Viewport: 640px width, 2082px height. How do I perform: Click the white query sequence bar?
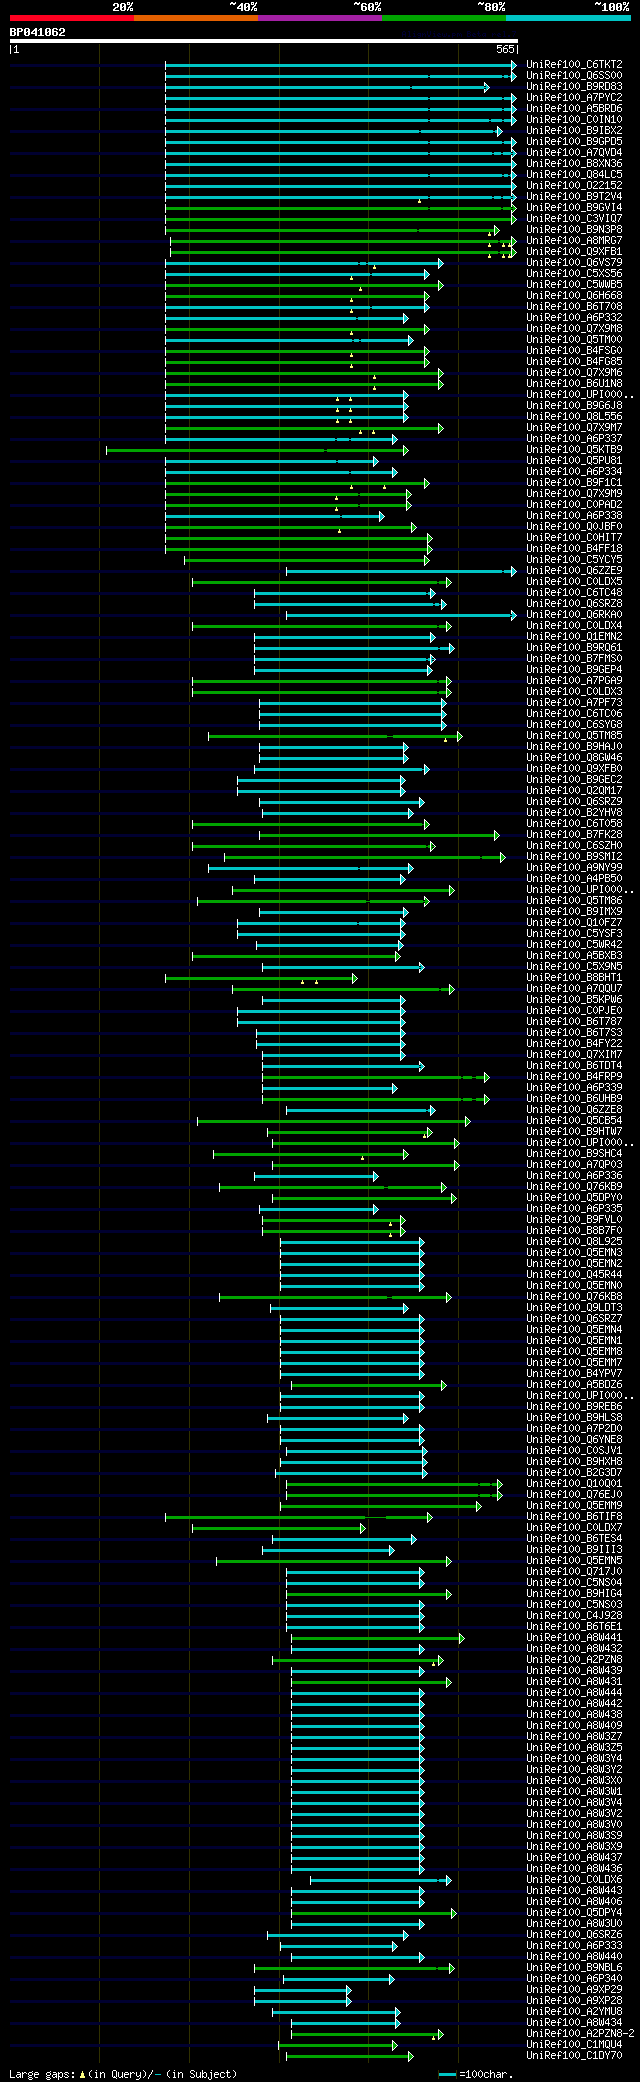[x=263, y=41]
